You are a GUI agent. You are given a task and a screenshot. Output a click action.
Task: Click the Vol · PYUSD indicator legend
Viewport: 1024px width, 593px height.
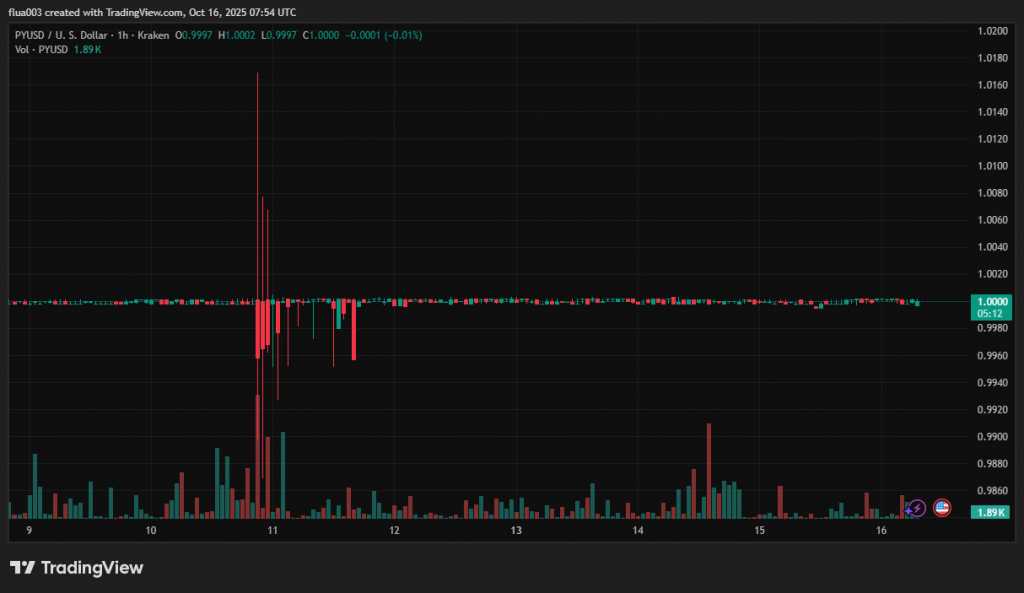[x=41, y=49]
